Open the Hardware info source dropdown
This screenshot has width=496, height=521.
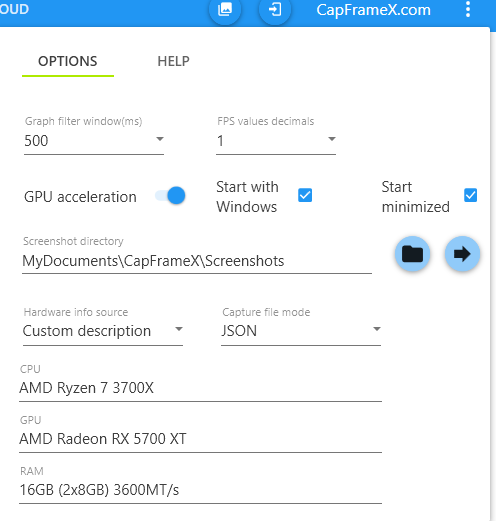103,331
